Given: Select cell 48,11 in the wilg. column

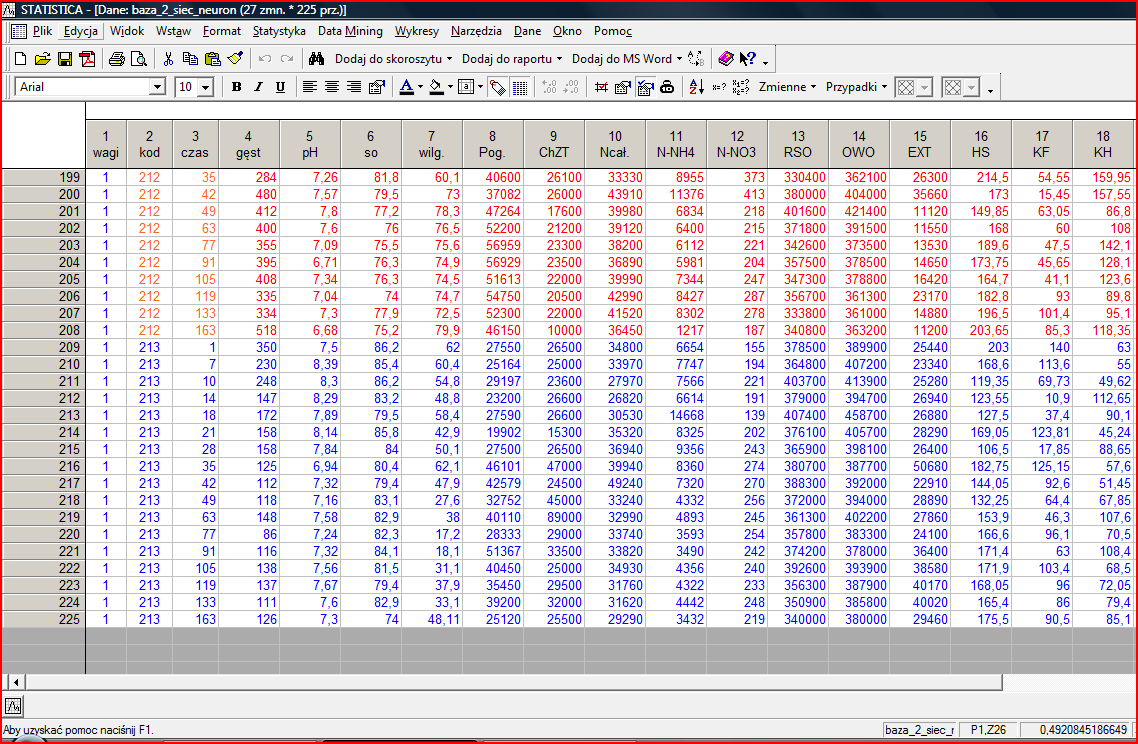Looking at the screenshot, I should pos(431,619).
